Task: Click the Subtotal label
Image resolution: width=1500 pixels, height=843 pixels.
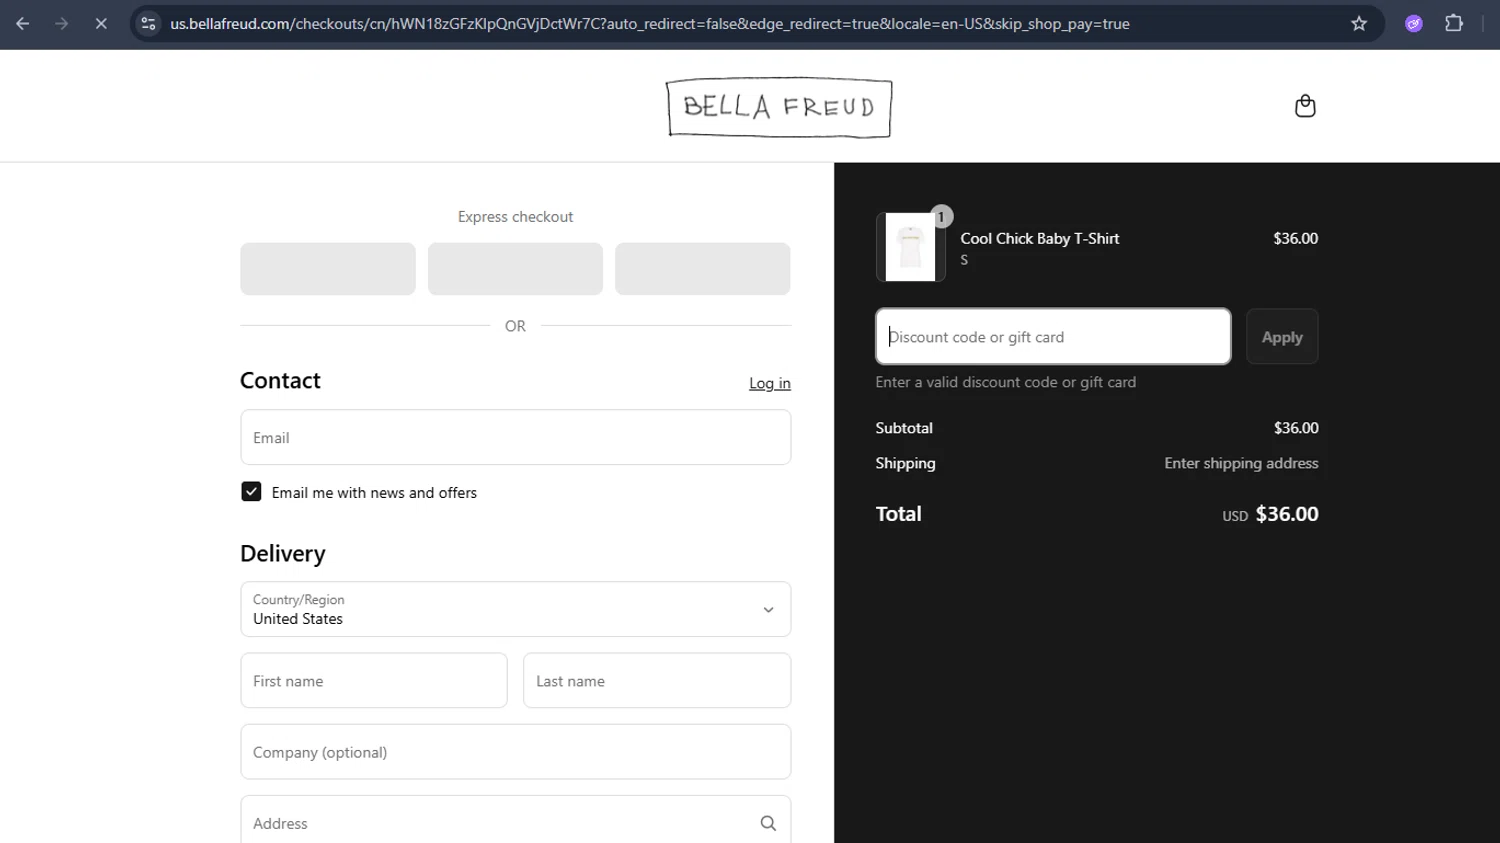Action: (x=904, y=428)
